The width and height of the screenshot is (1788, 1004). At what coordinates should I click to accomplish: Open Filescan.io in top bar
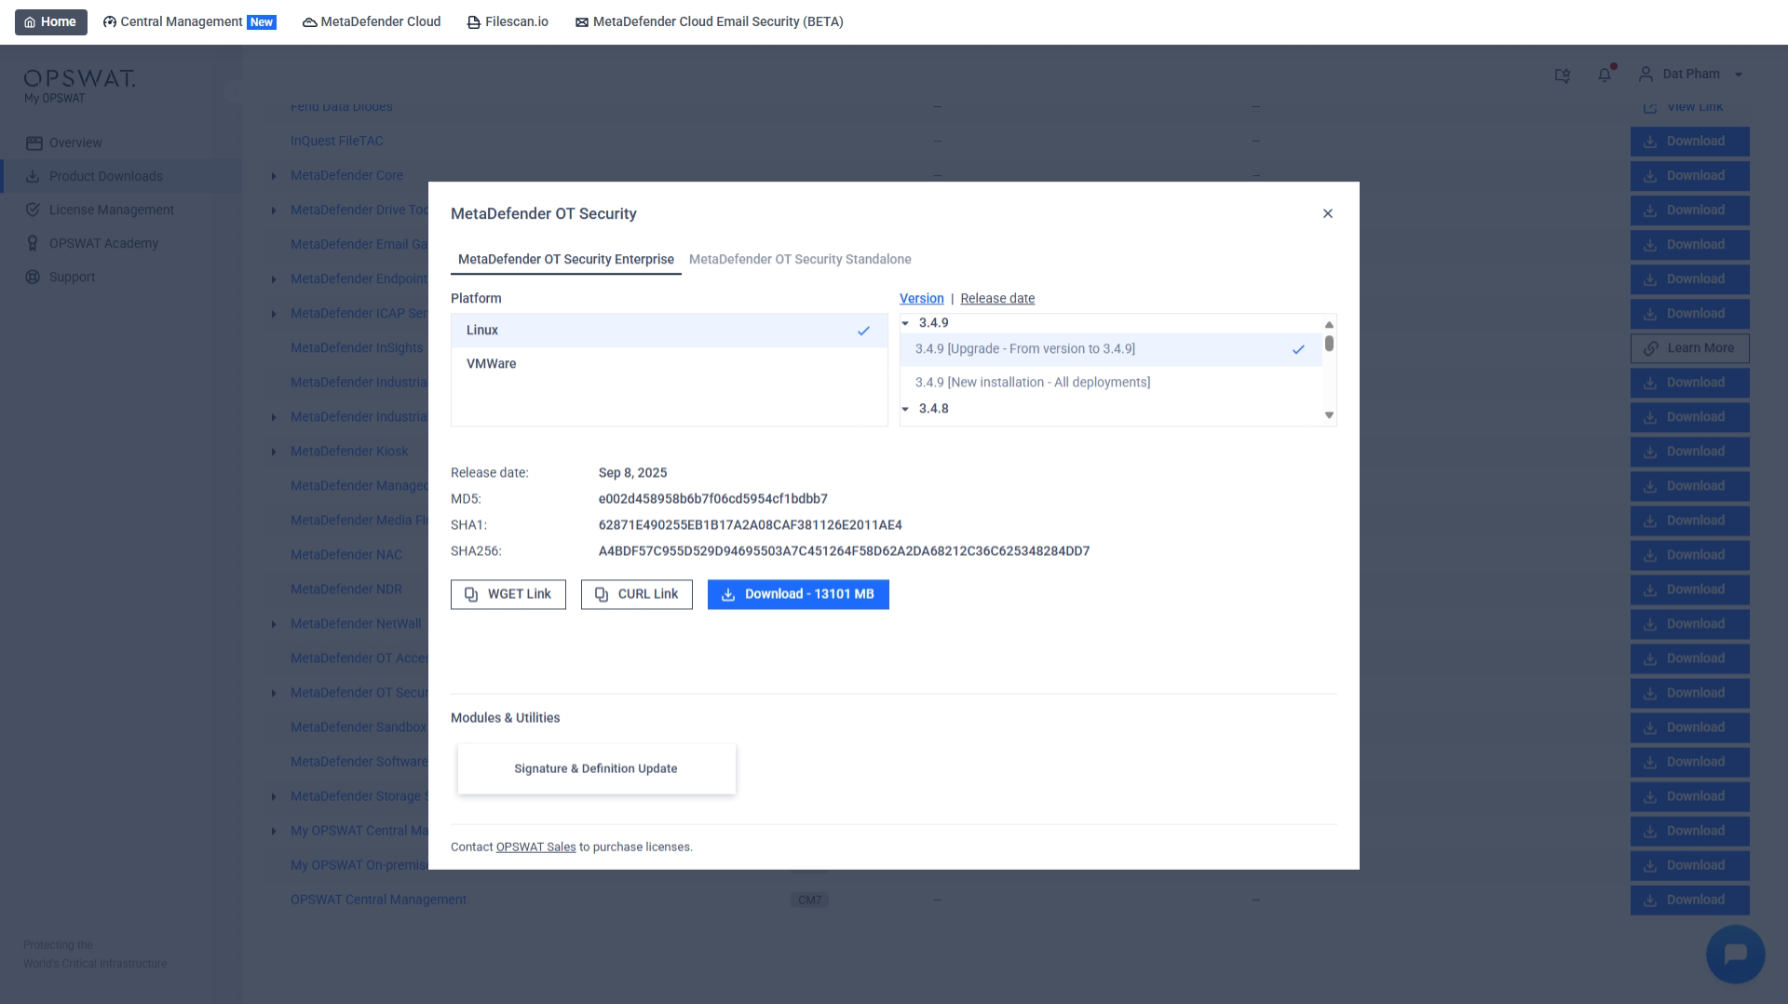508,22
